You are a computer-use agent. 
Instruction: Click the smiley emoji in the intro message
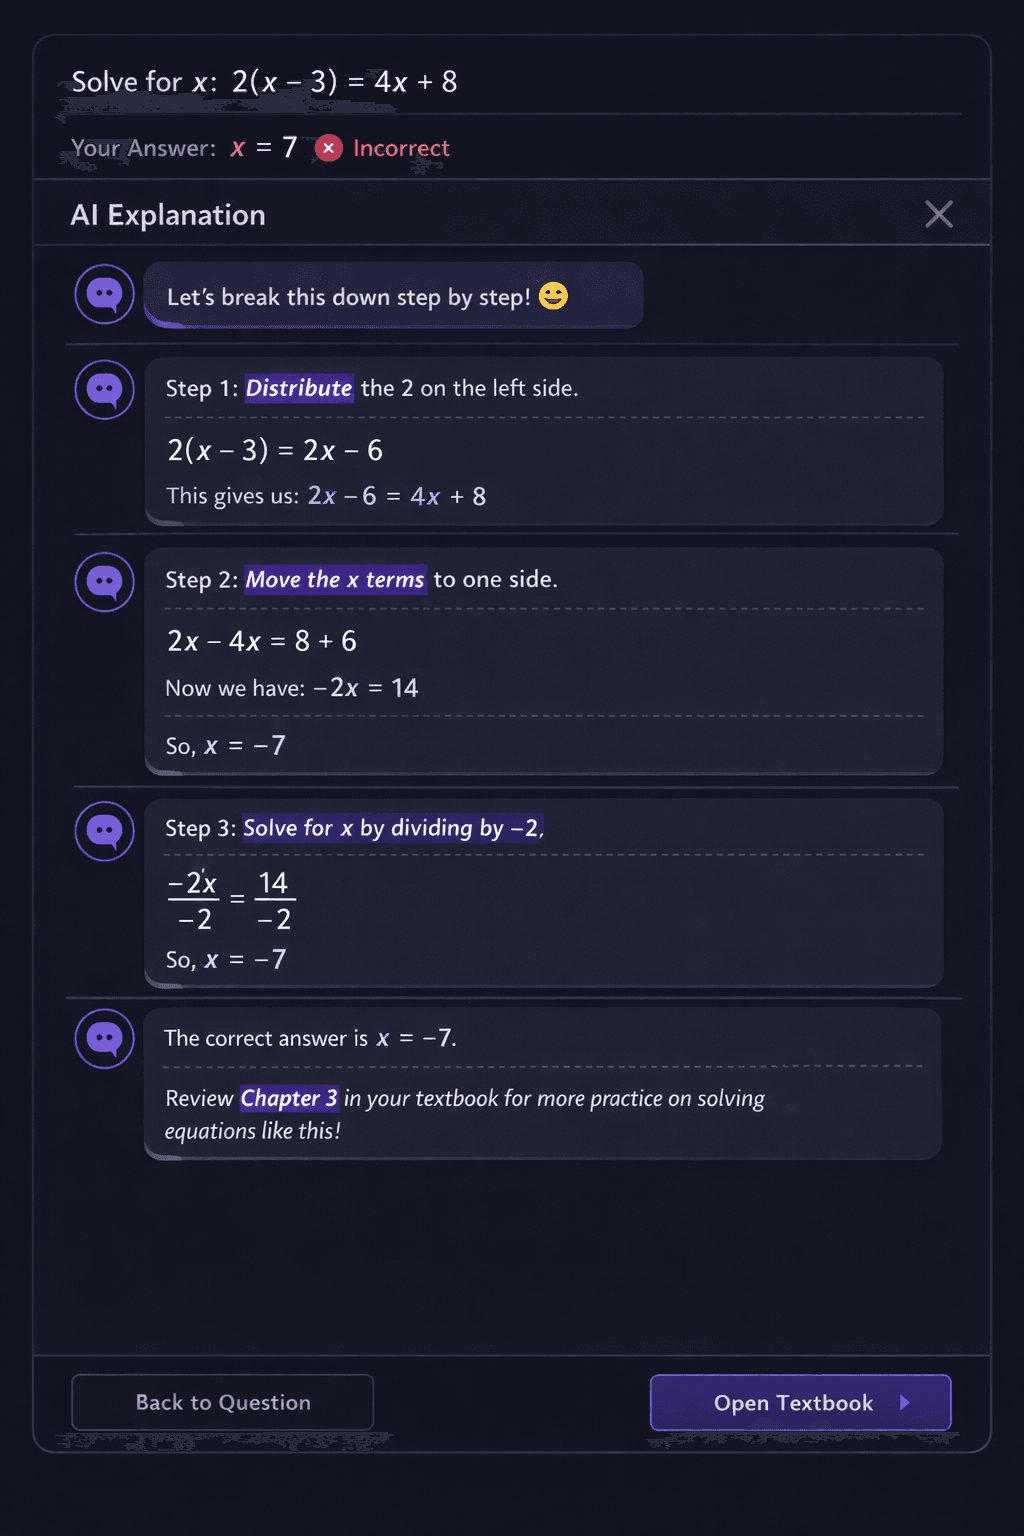551,295
